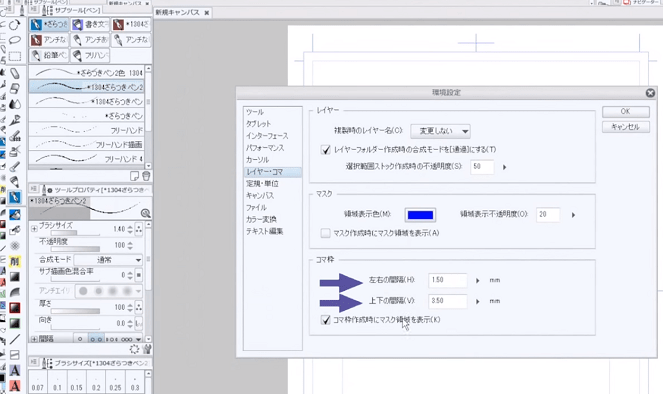The image size is (663, 394).
Task: Select ざらつきペン2色 1304 brush in list
Action: point(87,72)
